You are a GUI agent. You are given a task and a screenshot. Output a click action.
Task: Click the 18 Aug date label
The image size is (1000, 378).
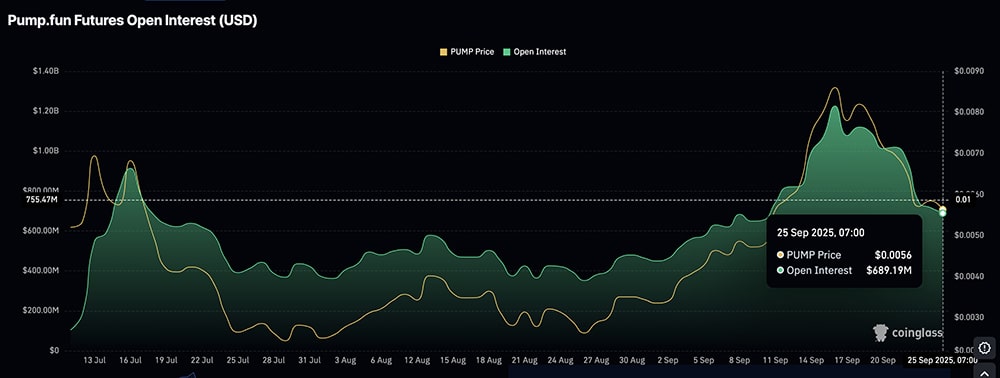click(x=489, y=361)
